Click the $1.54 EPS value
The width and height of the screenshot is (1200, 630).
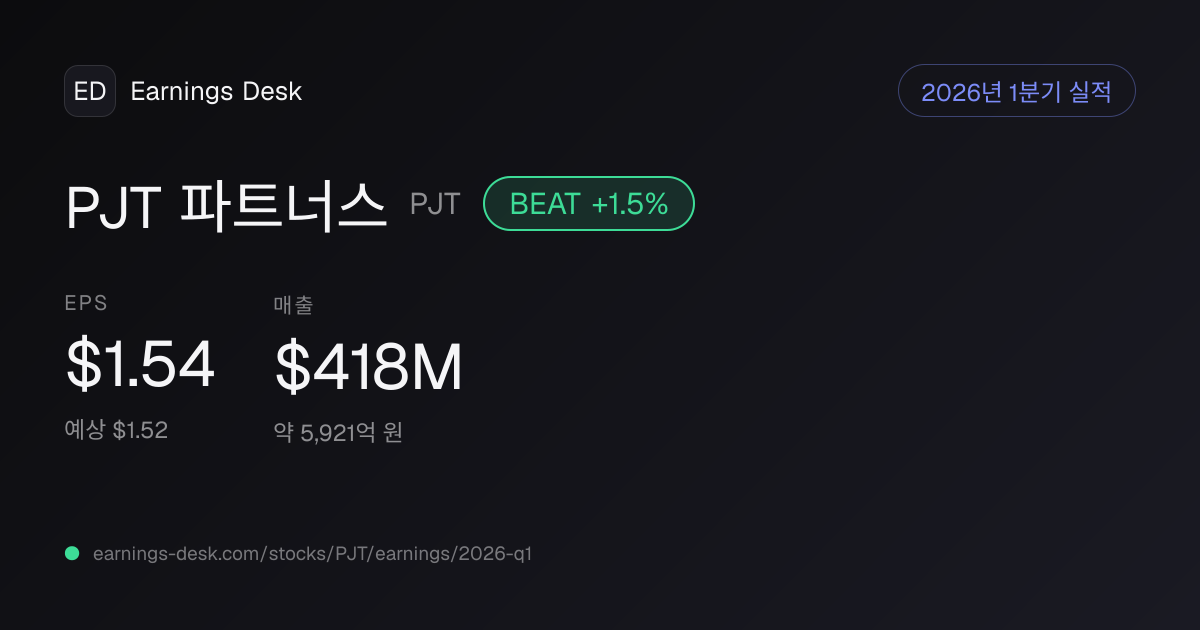pyautogui.click(x=140, y=365)
